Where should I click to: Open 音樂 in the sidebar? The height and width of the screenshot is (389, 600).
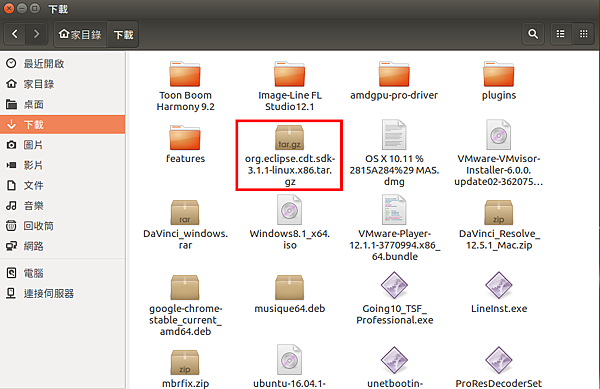(62, 205)
